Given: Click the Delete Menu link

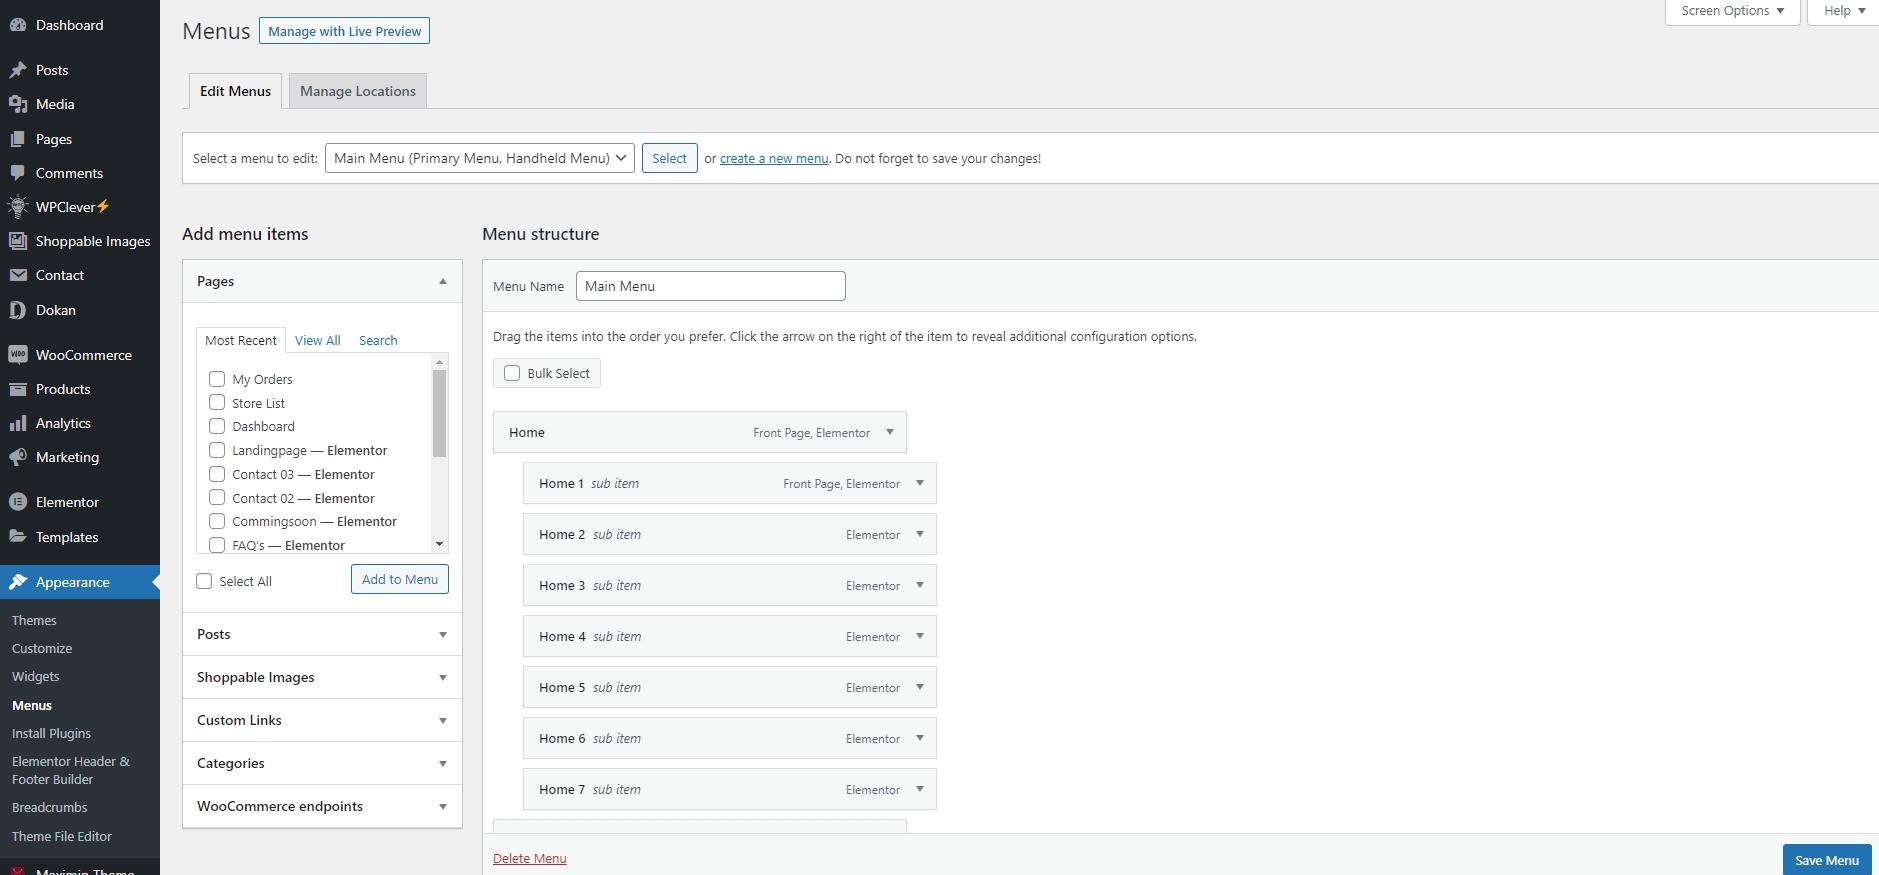Looking at the screenshot, I should point(529,859).
